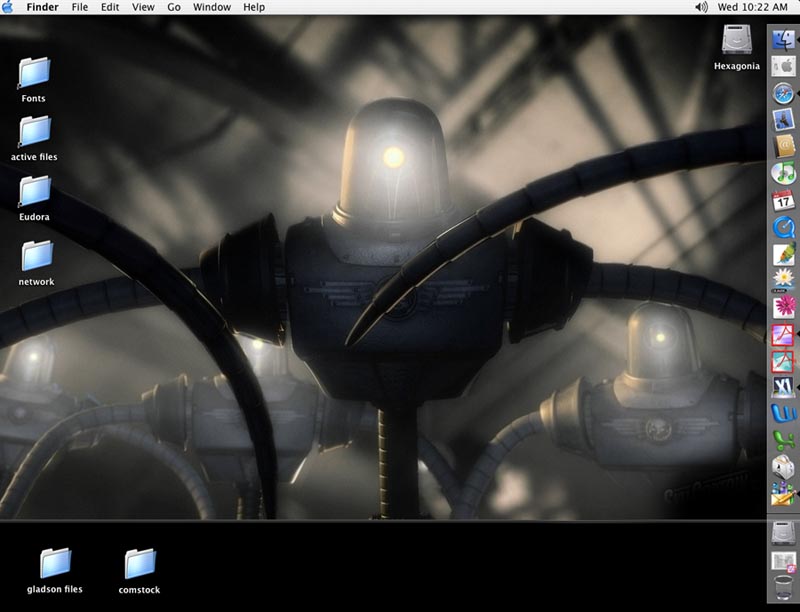800x612 pixels.
Task: Click the menu bar clock
Action: (x=752, y=7)
